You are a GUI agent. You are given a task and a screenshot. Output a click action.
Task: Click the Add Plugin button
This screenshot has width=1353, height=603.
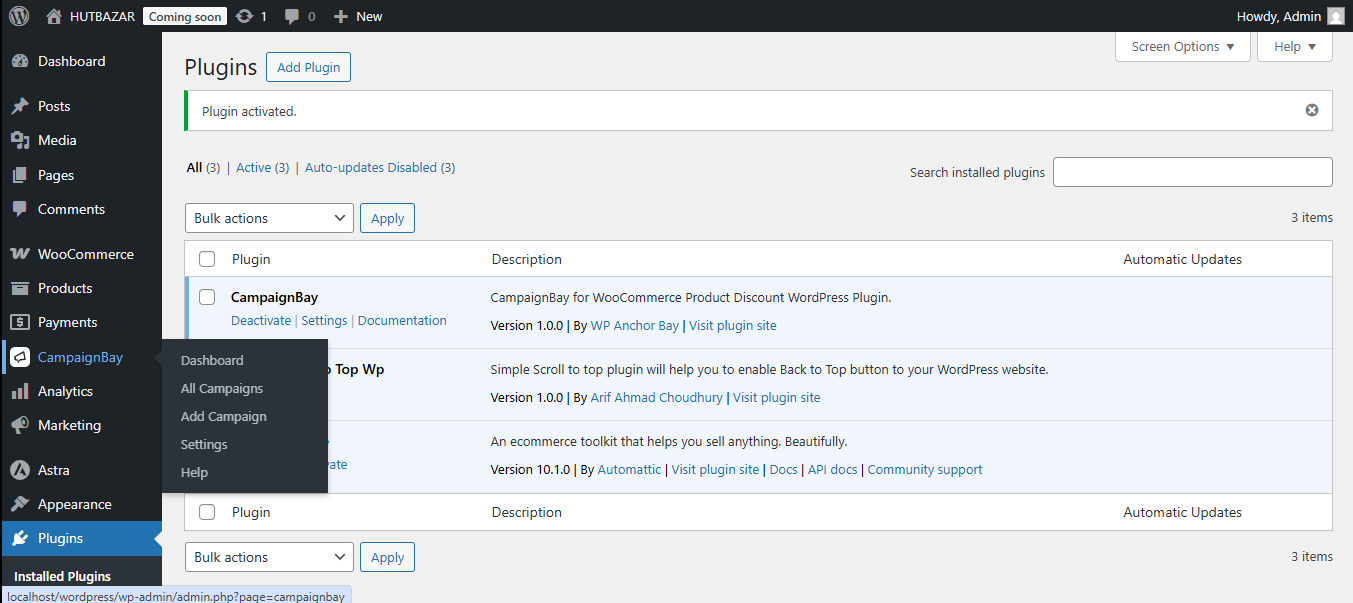(x=308, y=67)
